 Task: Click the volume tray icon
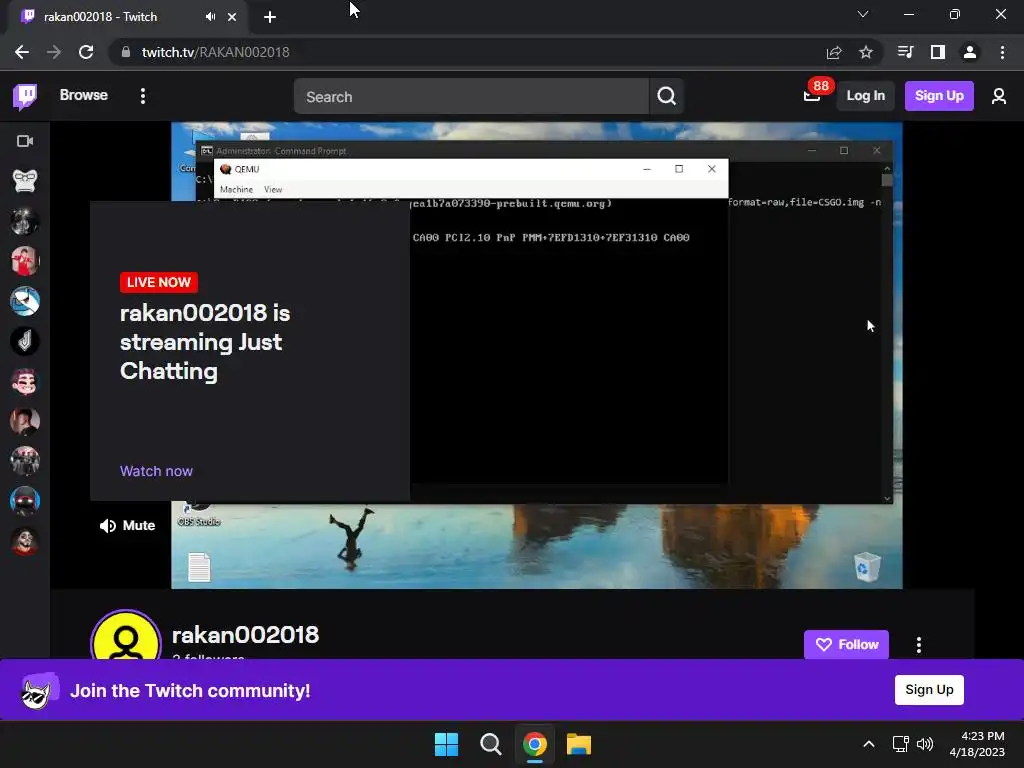tap(925, 744)
